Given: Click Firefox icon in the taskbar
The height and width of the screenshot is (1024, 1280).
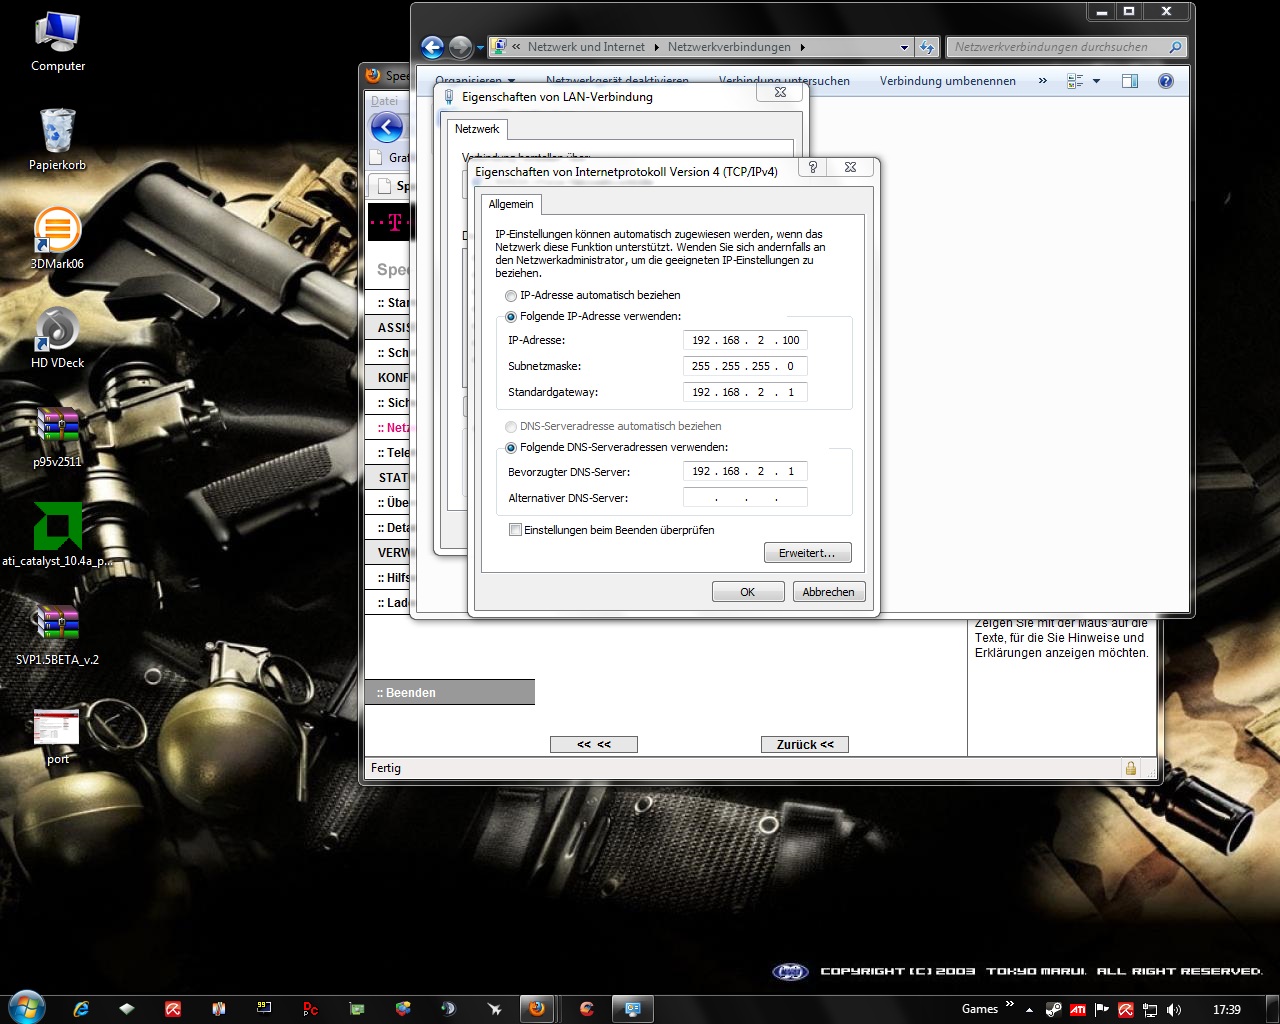Looking at the screenshot, I should [537, 1009].
